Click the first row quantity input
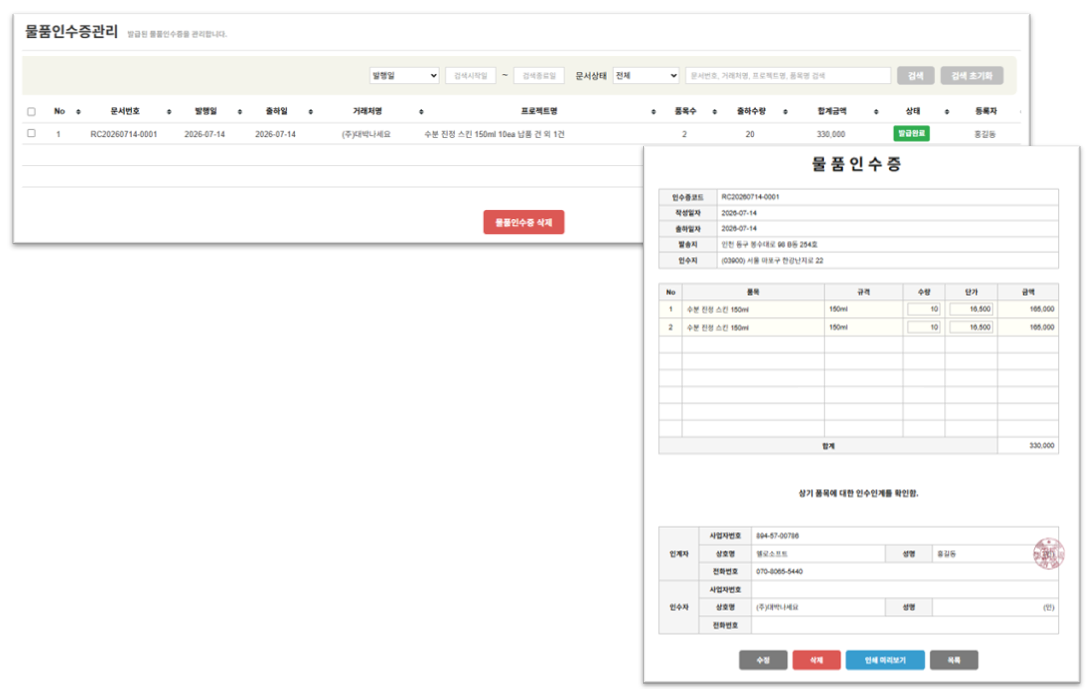1092x689 pixels. pos(923,309)
